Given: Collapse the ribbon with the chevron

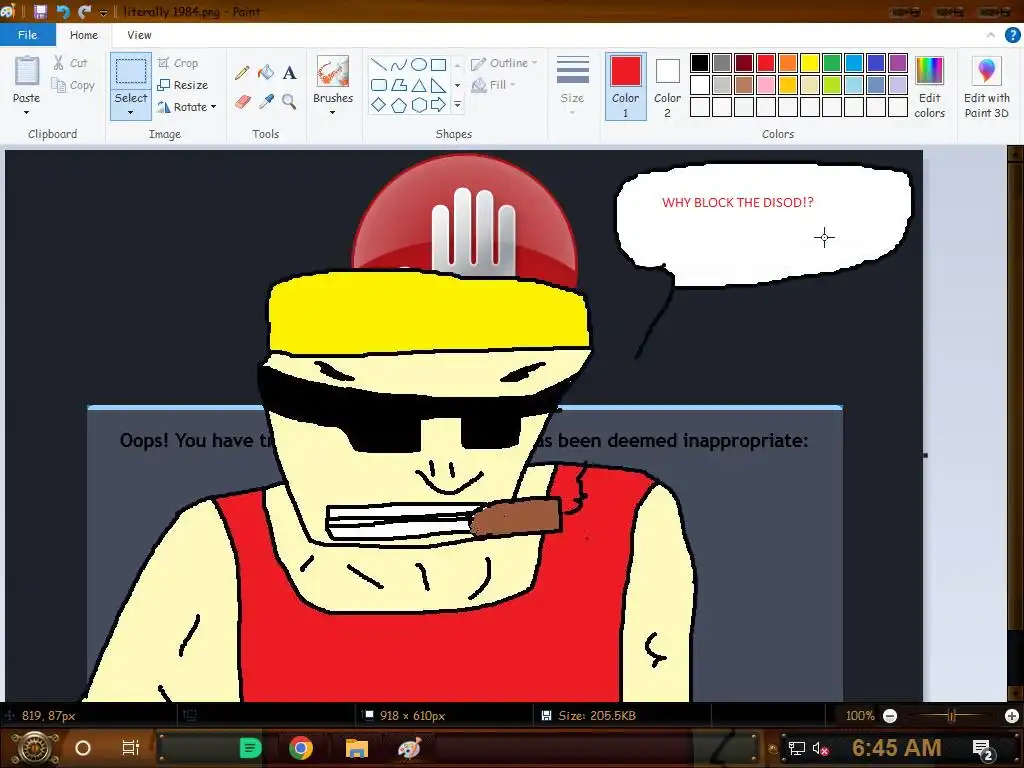Looking at the screenshot, I should [x=991, y=35].
